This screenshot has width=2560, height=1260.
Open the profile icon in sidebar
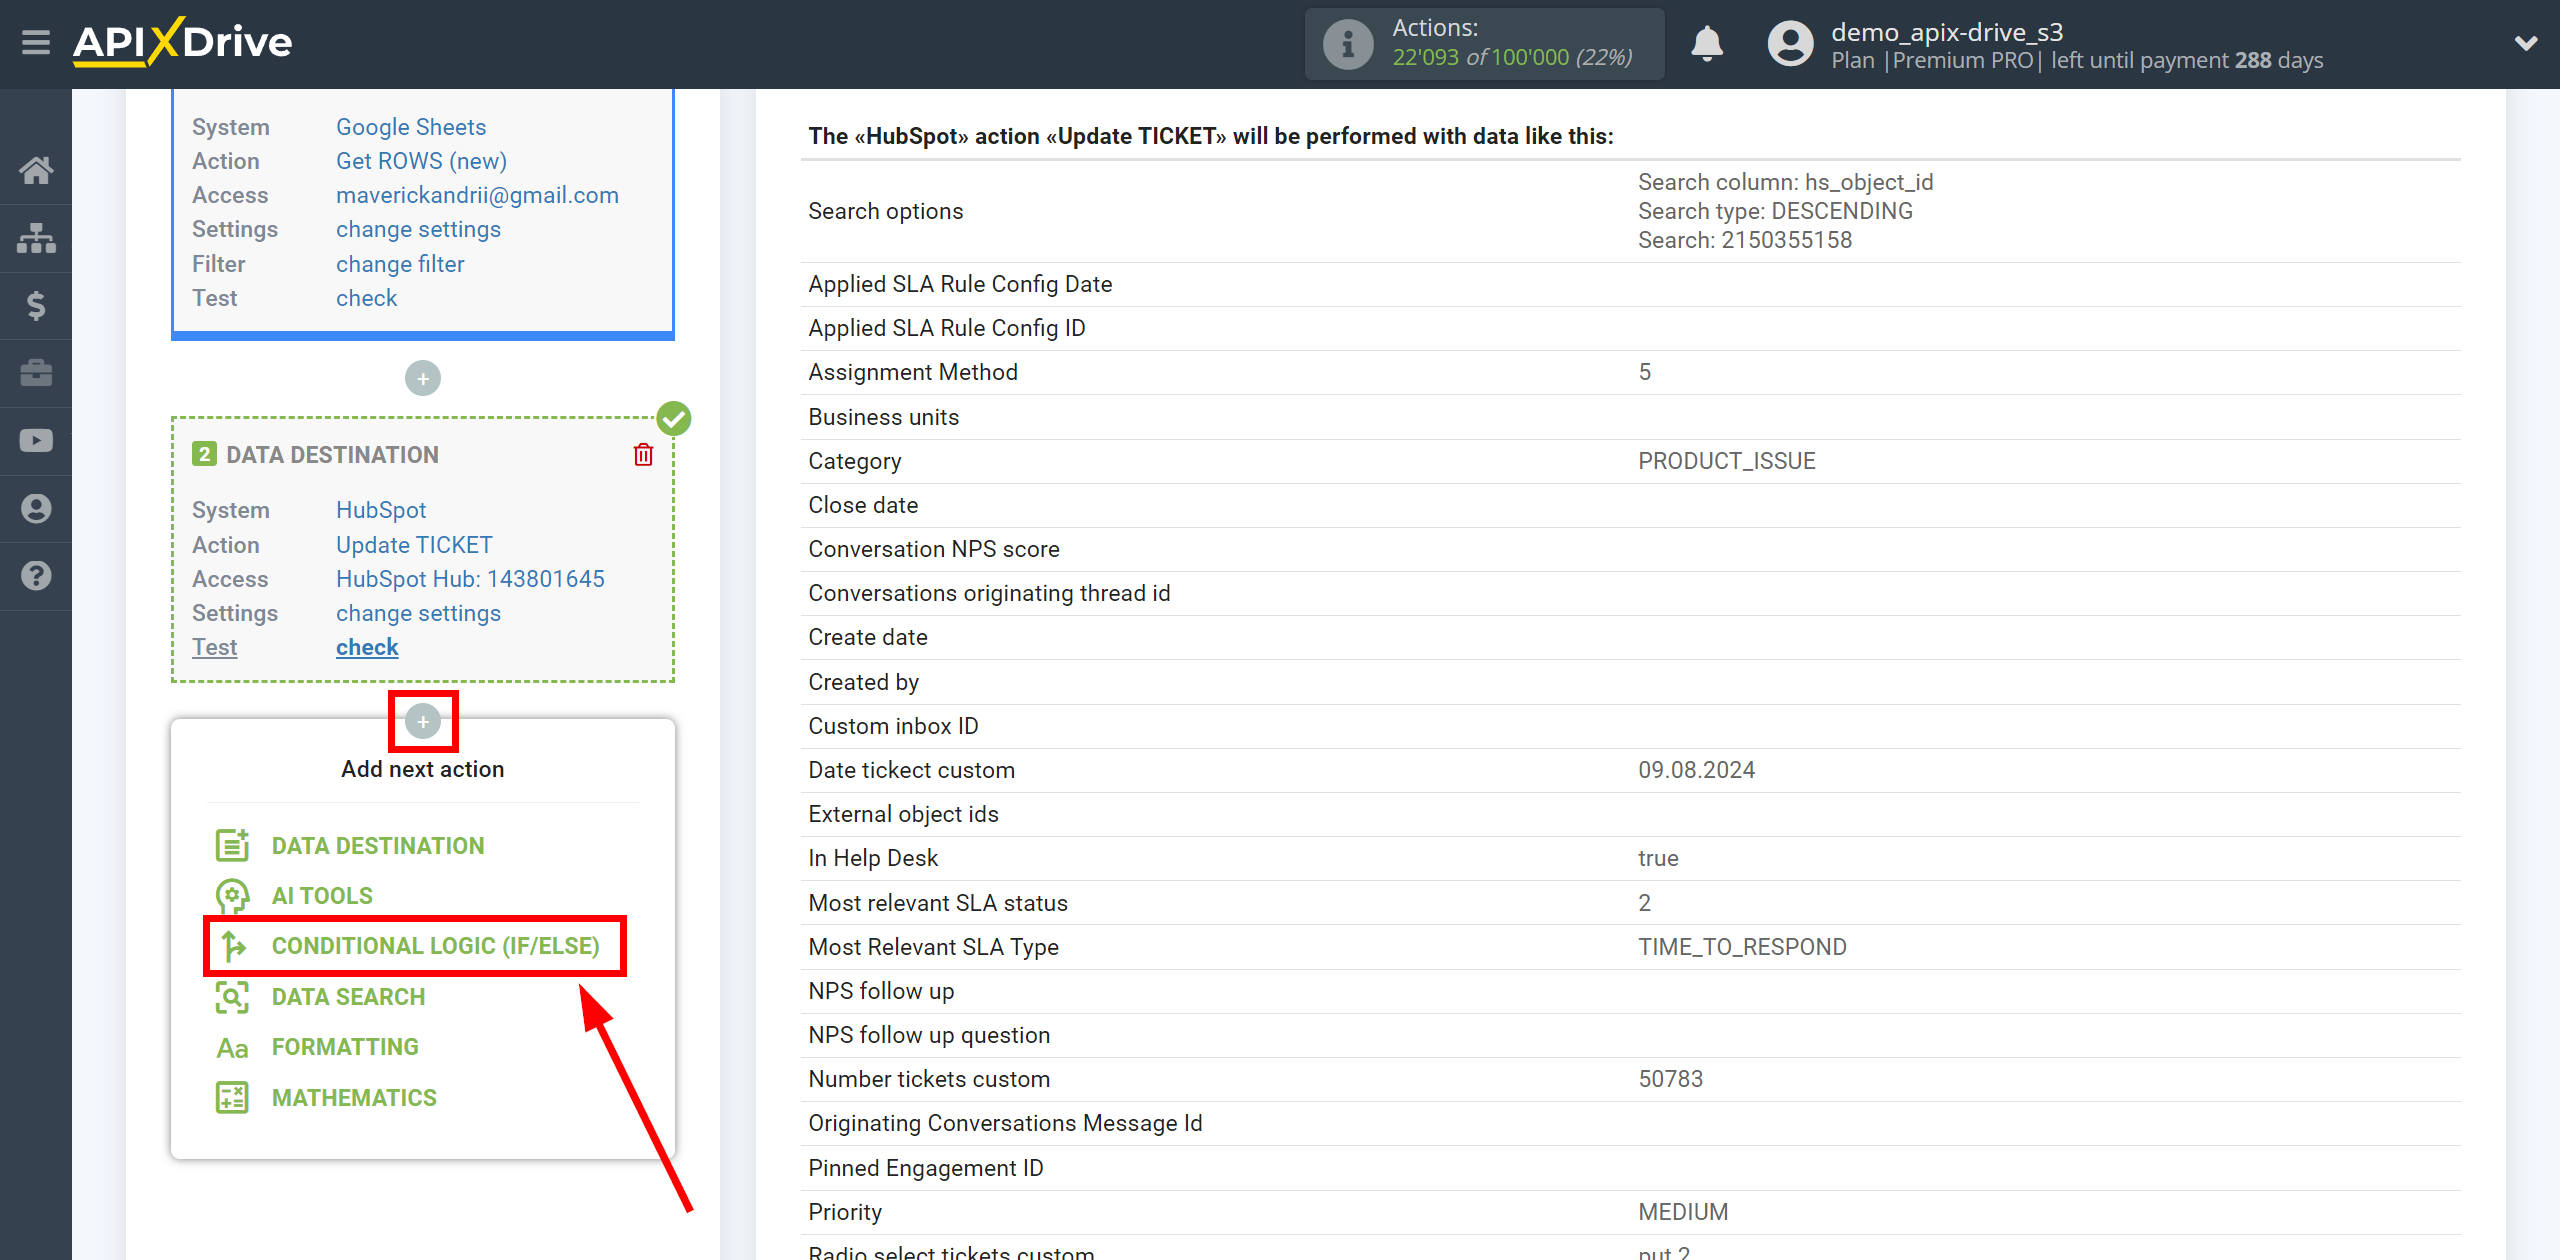(x=36, y=508)
